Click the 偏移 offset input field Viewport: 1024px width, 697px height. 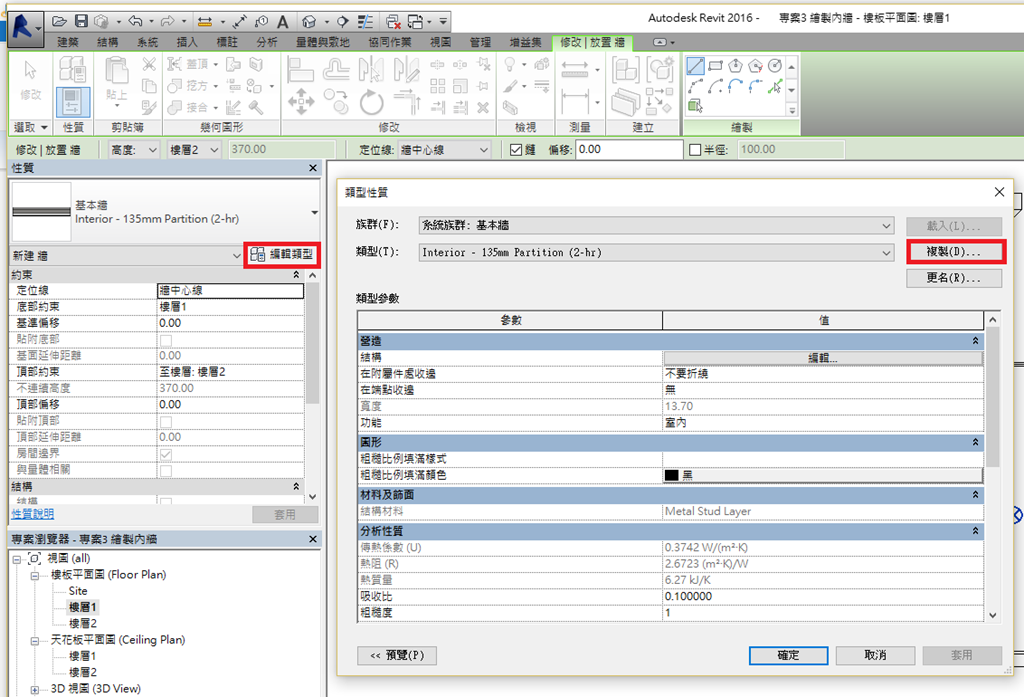click(x=629, y=150)
